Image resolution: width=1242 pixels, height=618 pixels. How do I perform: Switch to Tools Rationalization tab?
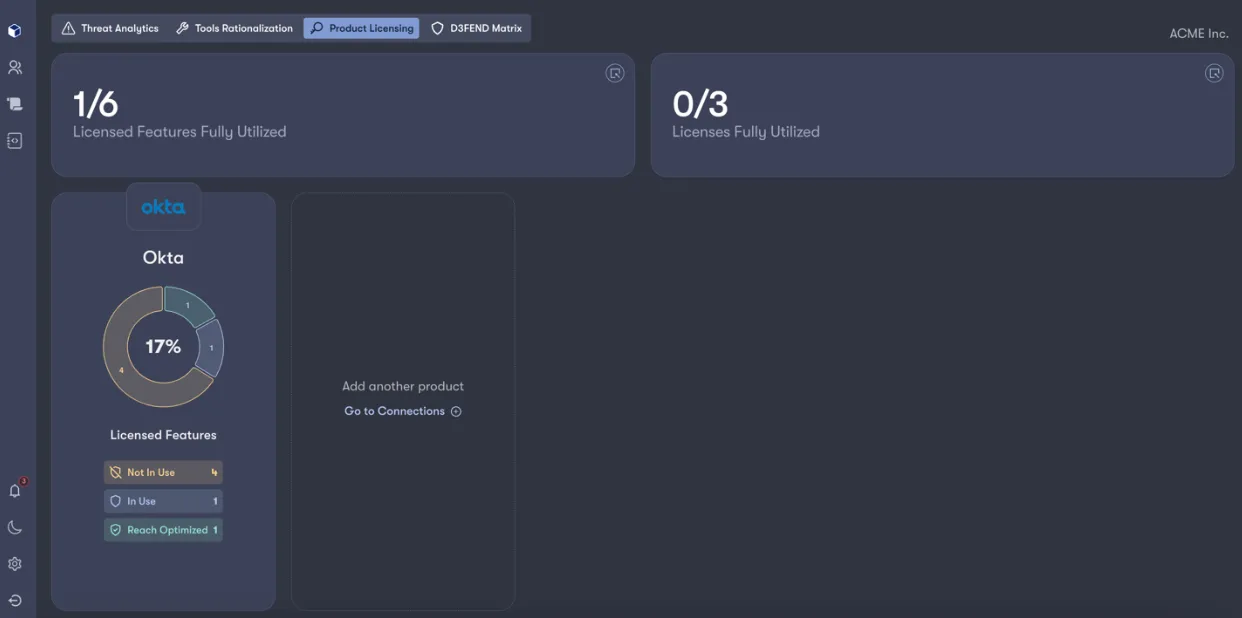coord(234,28)
